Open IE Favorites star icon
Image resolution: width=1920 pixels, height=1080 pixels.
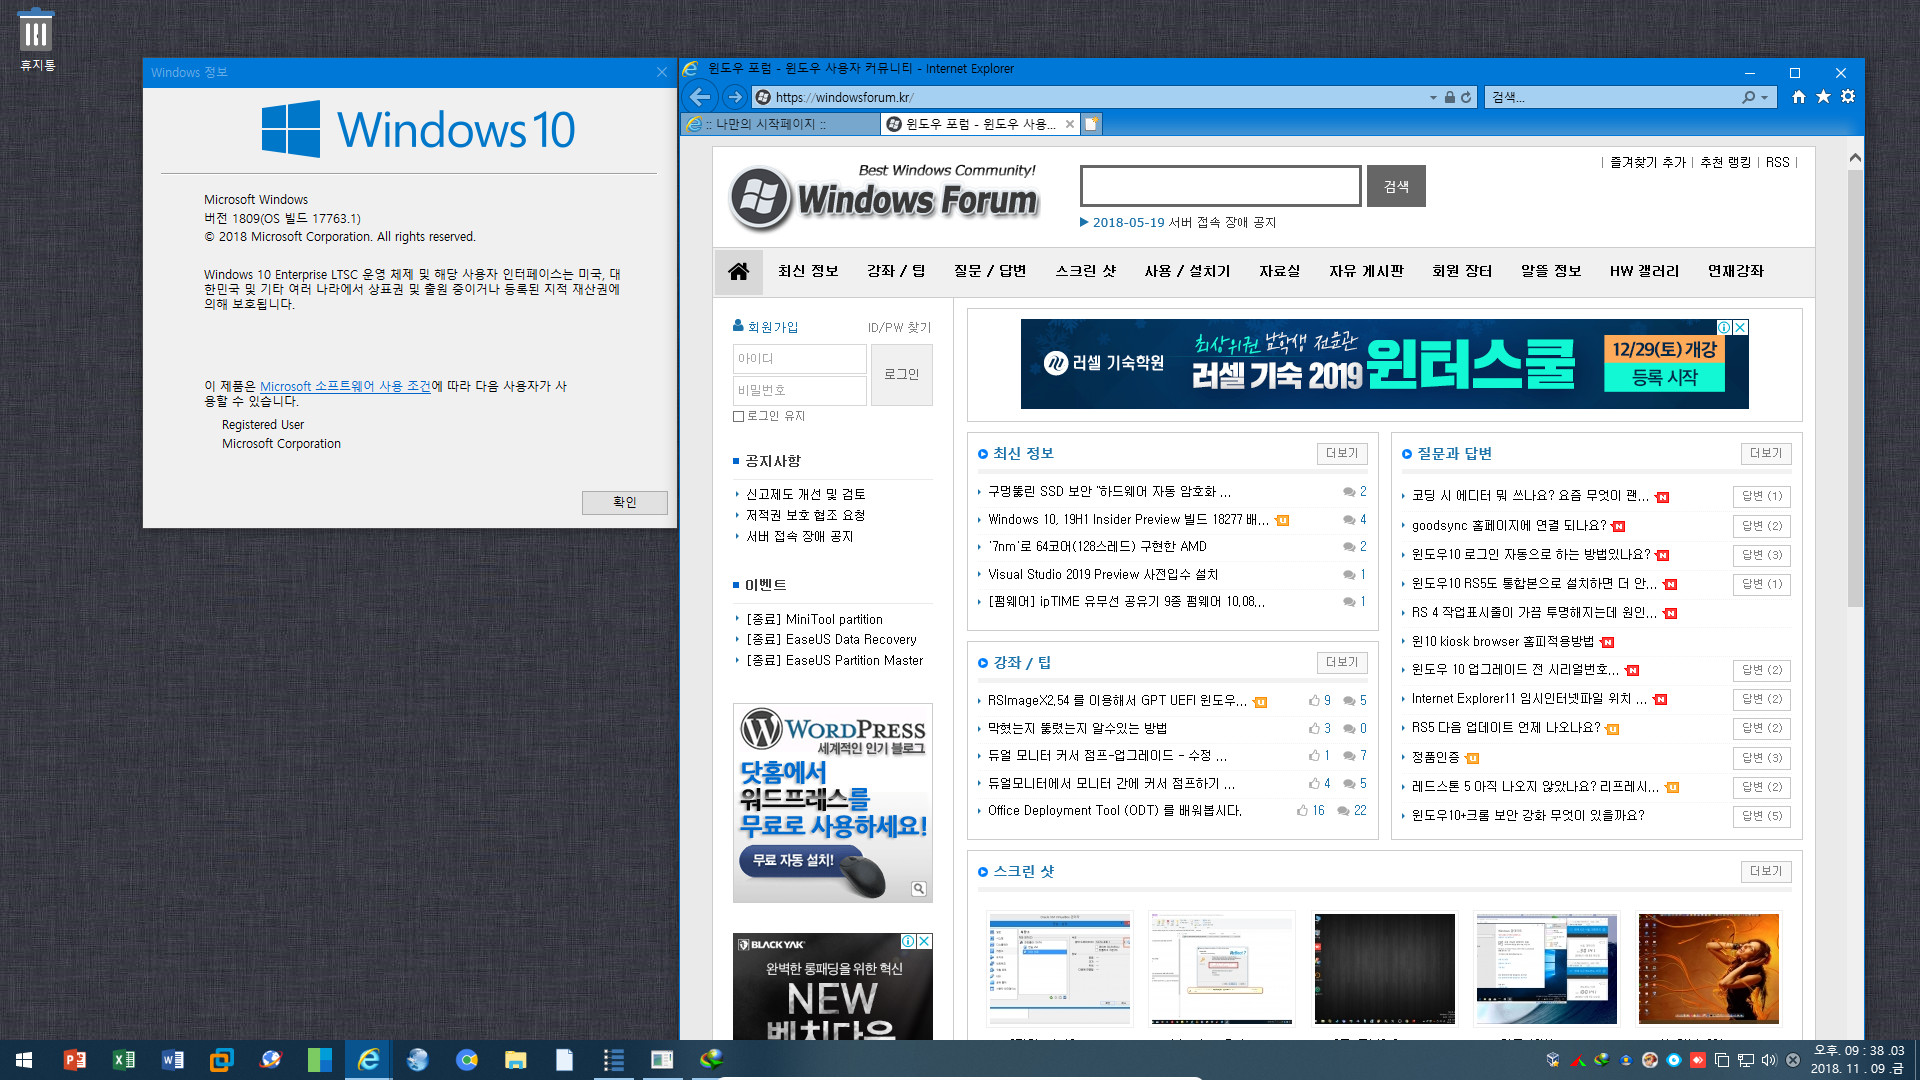pyautogui.click(x=1823, y=97)
